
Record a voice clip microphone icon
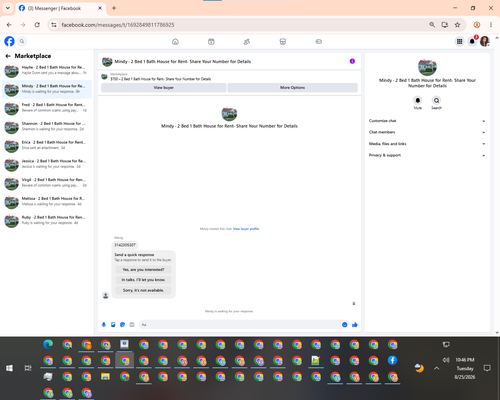point(104,325)
